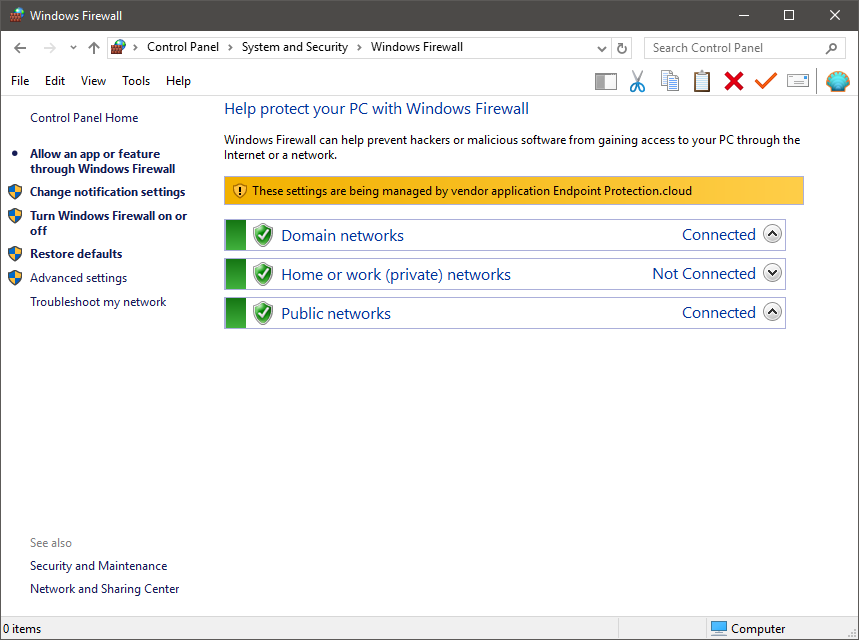The image size is (859, 640).
Task: Open Security and Maintenance link
Action: (99, 565)
